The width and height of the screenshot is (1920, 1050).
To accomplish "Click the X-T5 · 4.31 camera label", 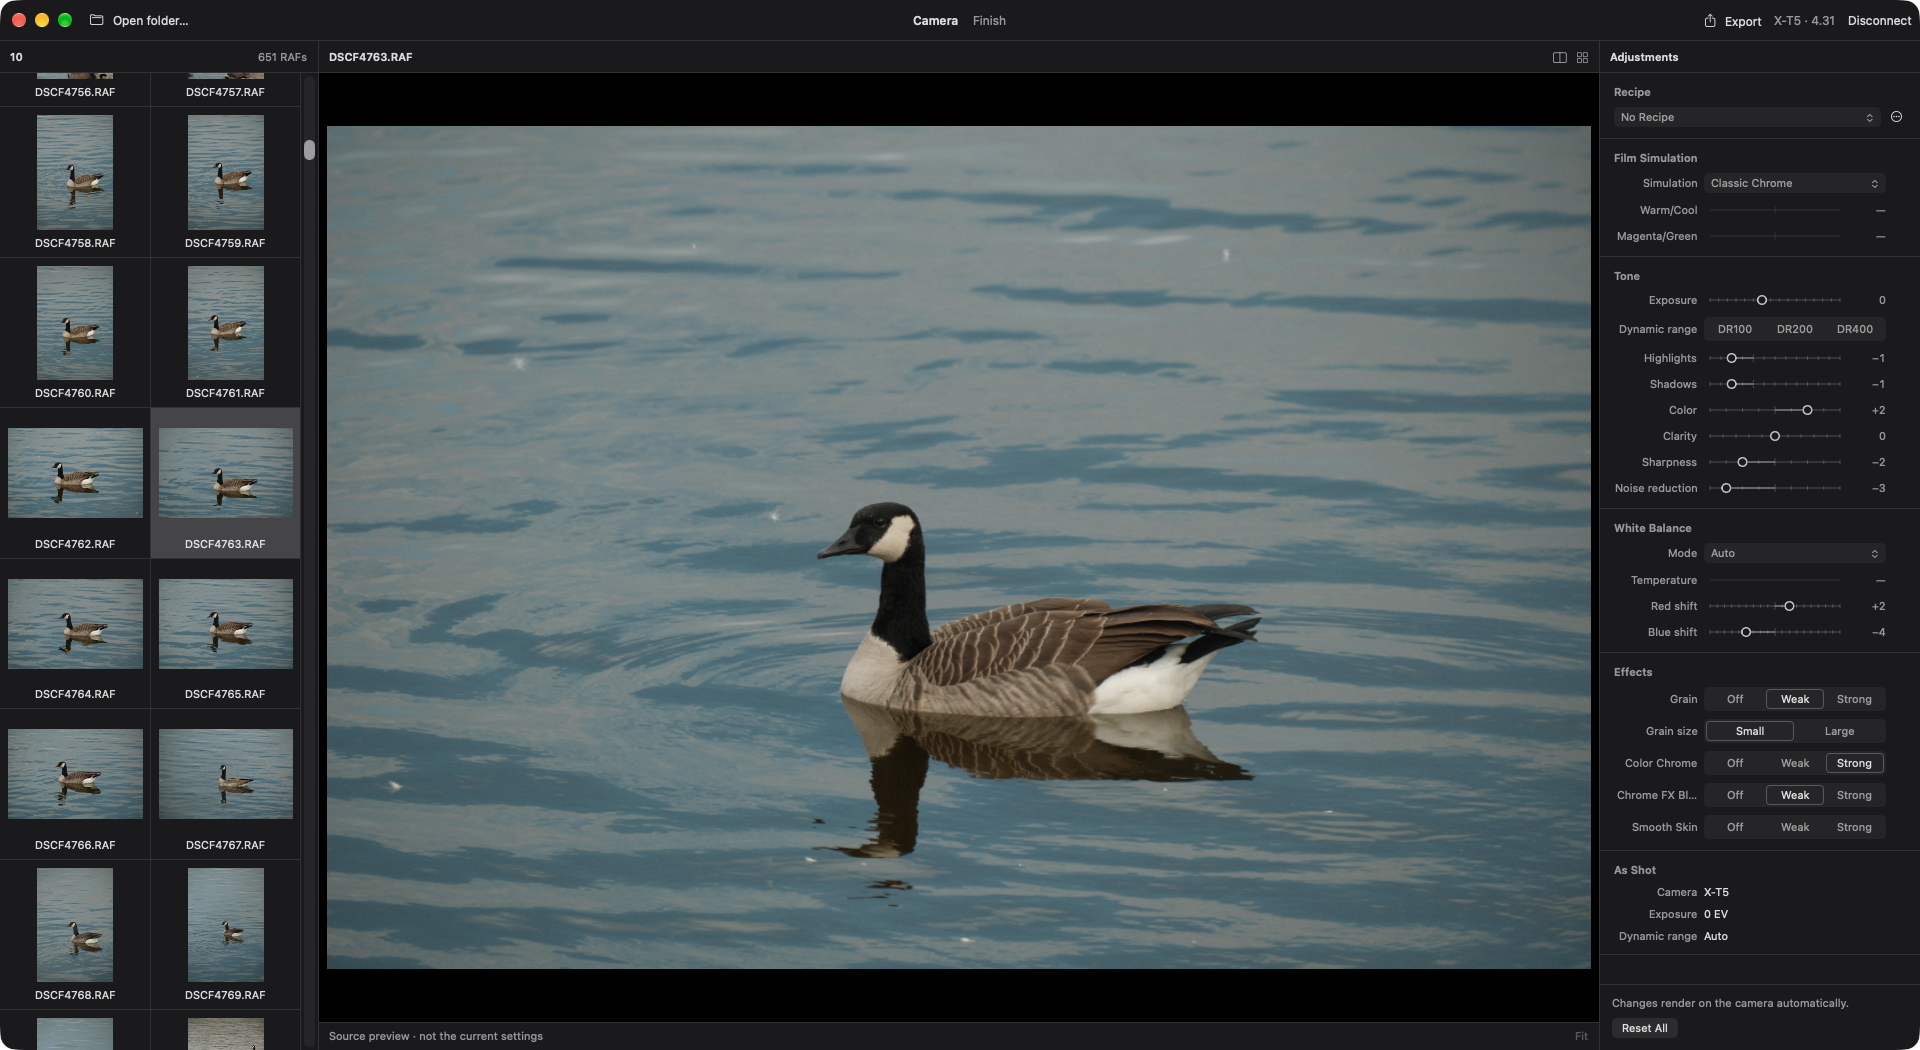I will (1804, 20).
